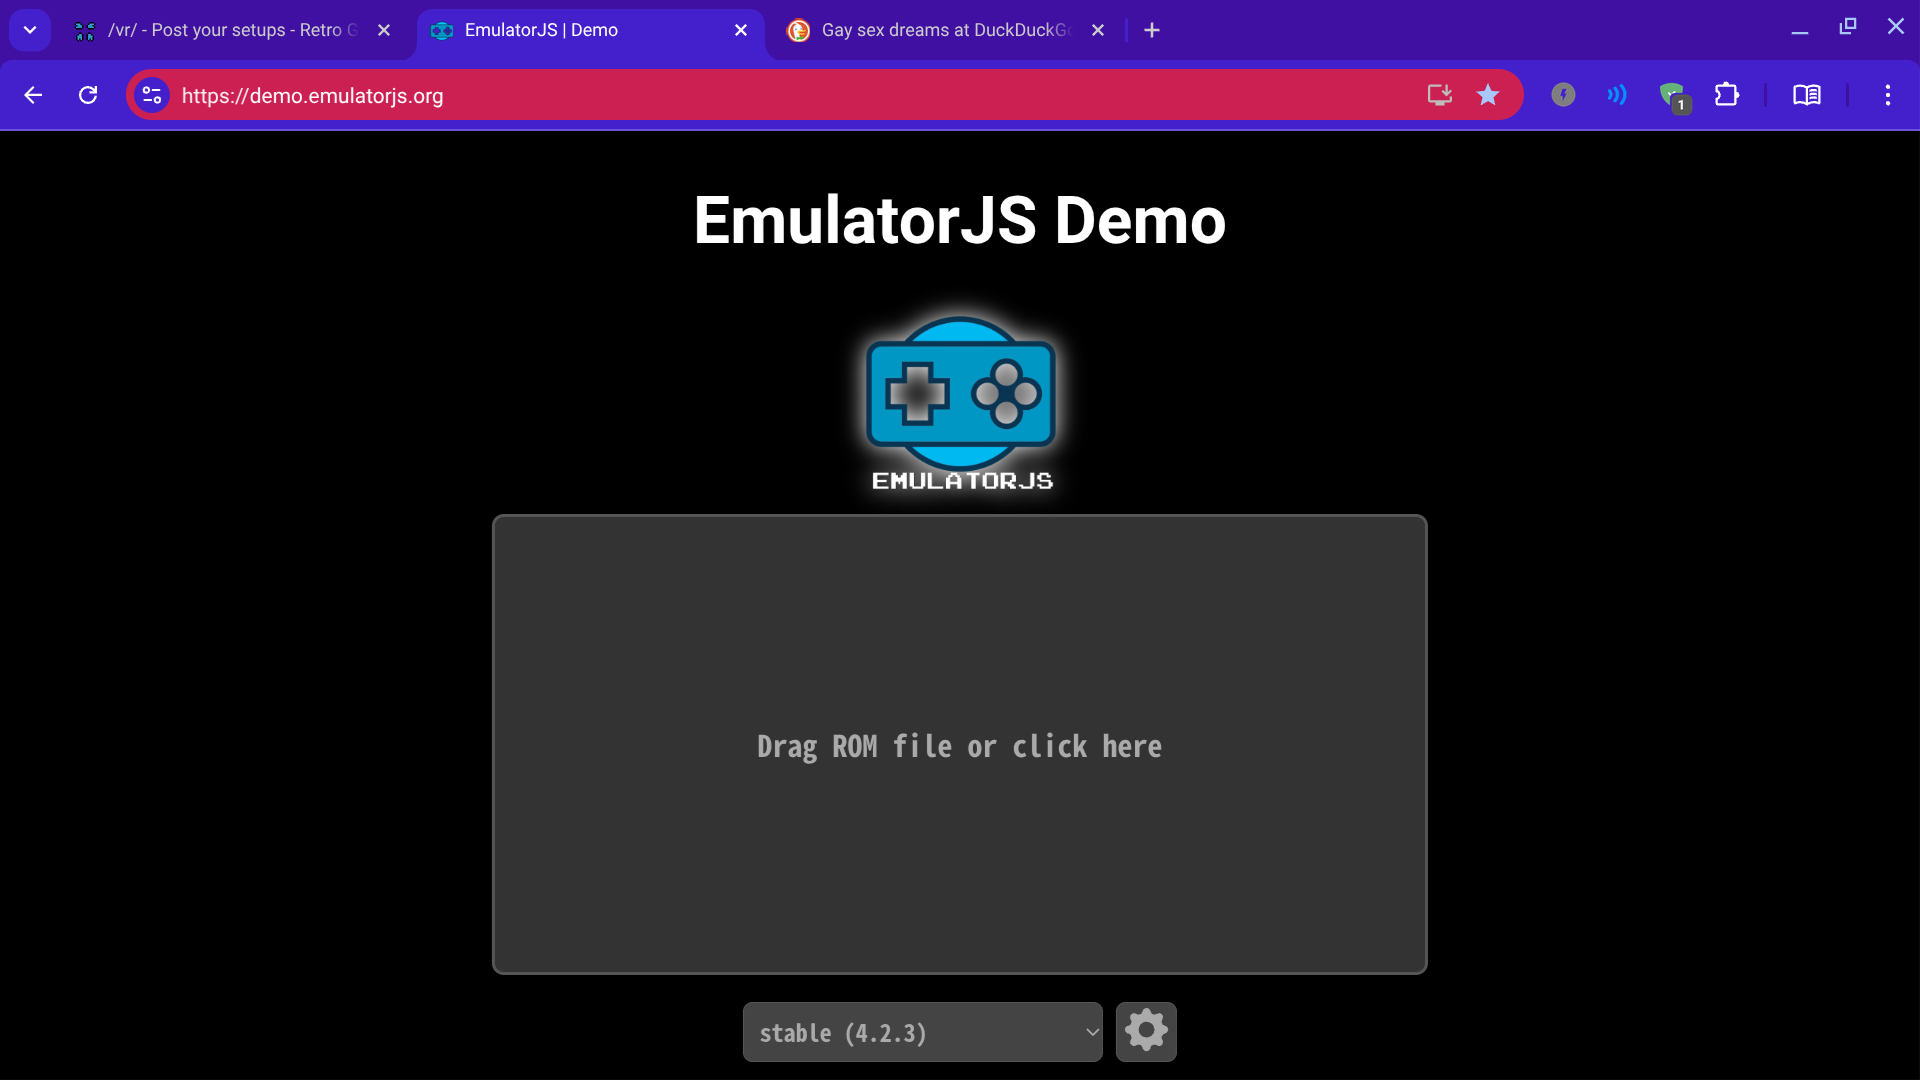Image resolution: width=1920 pixels, height=1080 pixels.
Task: View site information icon in address bar
Action: coord(152,95)
